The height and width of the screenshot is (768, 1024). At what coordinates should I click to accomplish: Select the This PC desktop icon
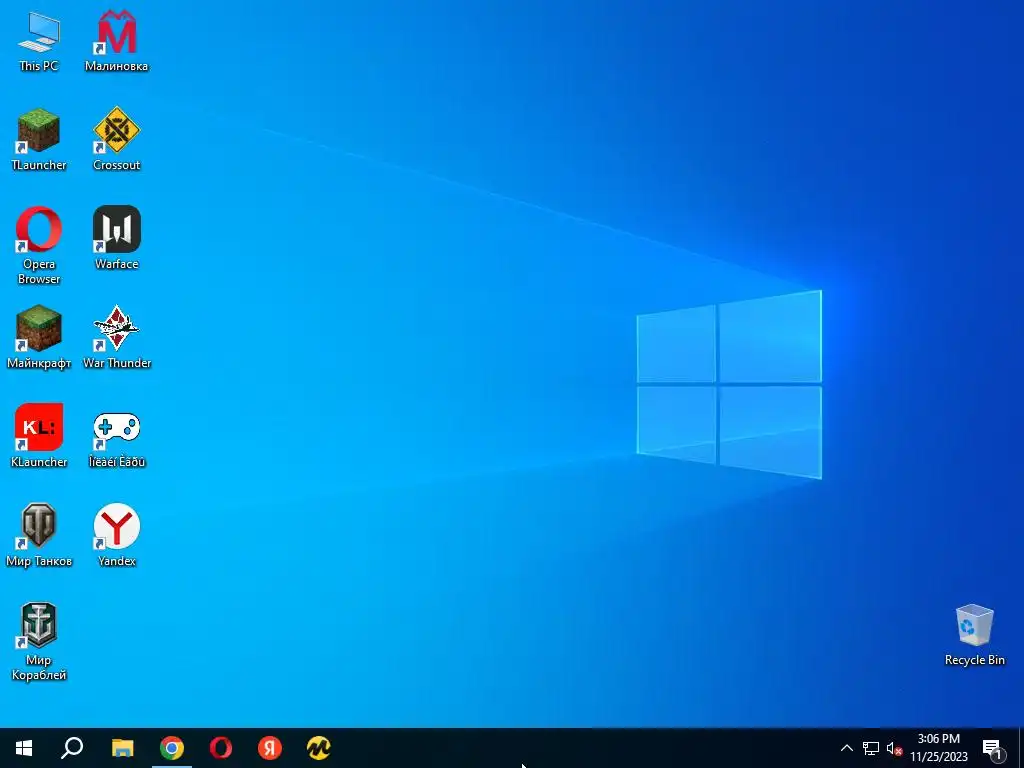click(x=39, y=41)
